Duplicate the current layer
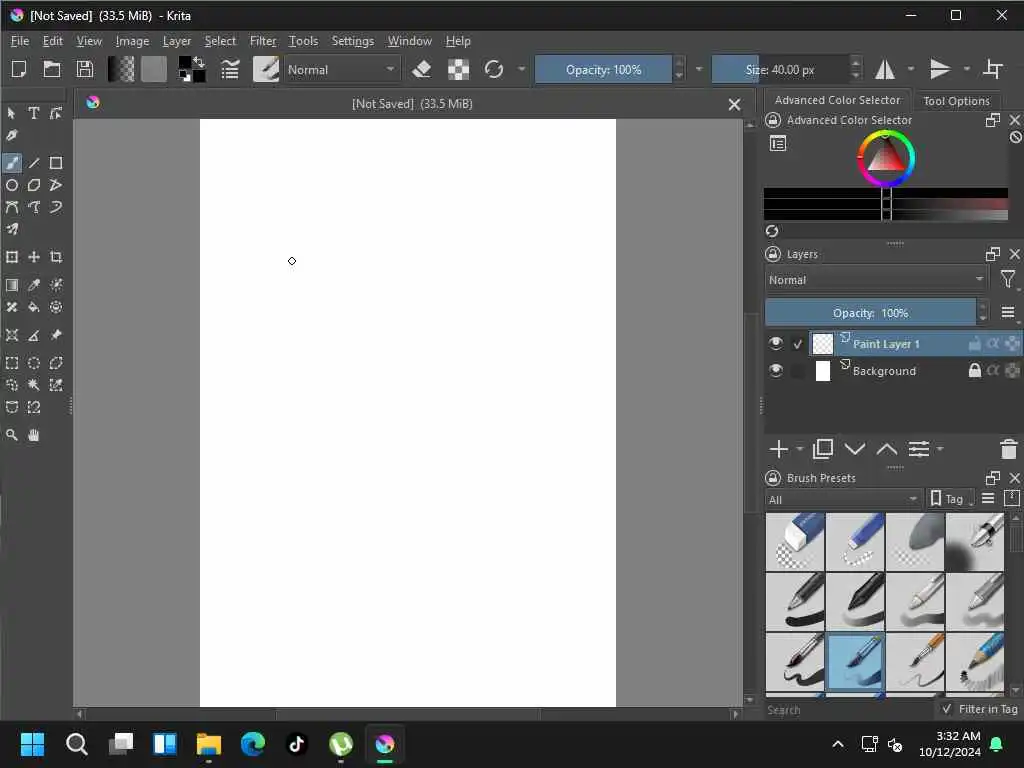The height and width of the screenshot is (768, 1024). point(823,449)
